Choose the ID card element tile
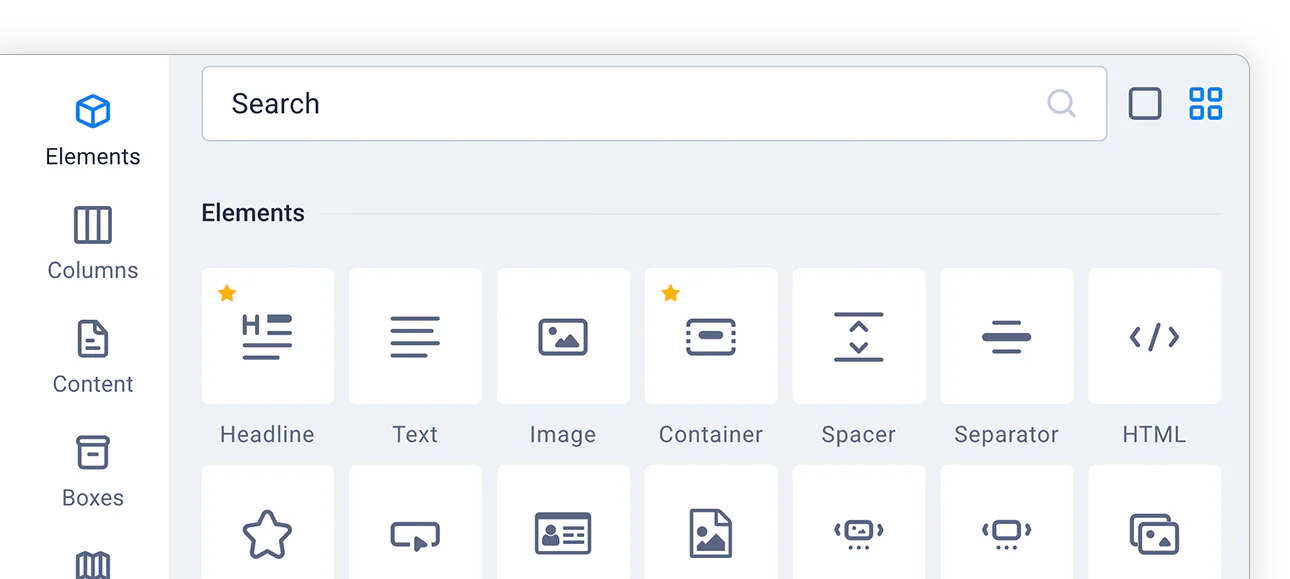The width and height of the screenshot is (1290, 579). pos(563,522)
